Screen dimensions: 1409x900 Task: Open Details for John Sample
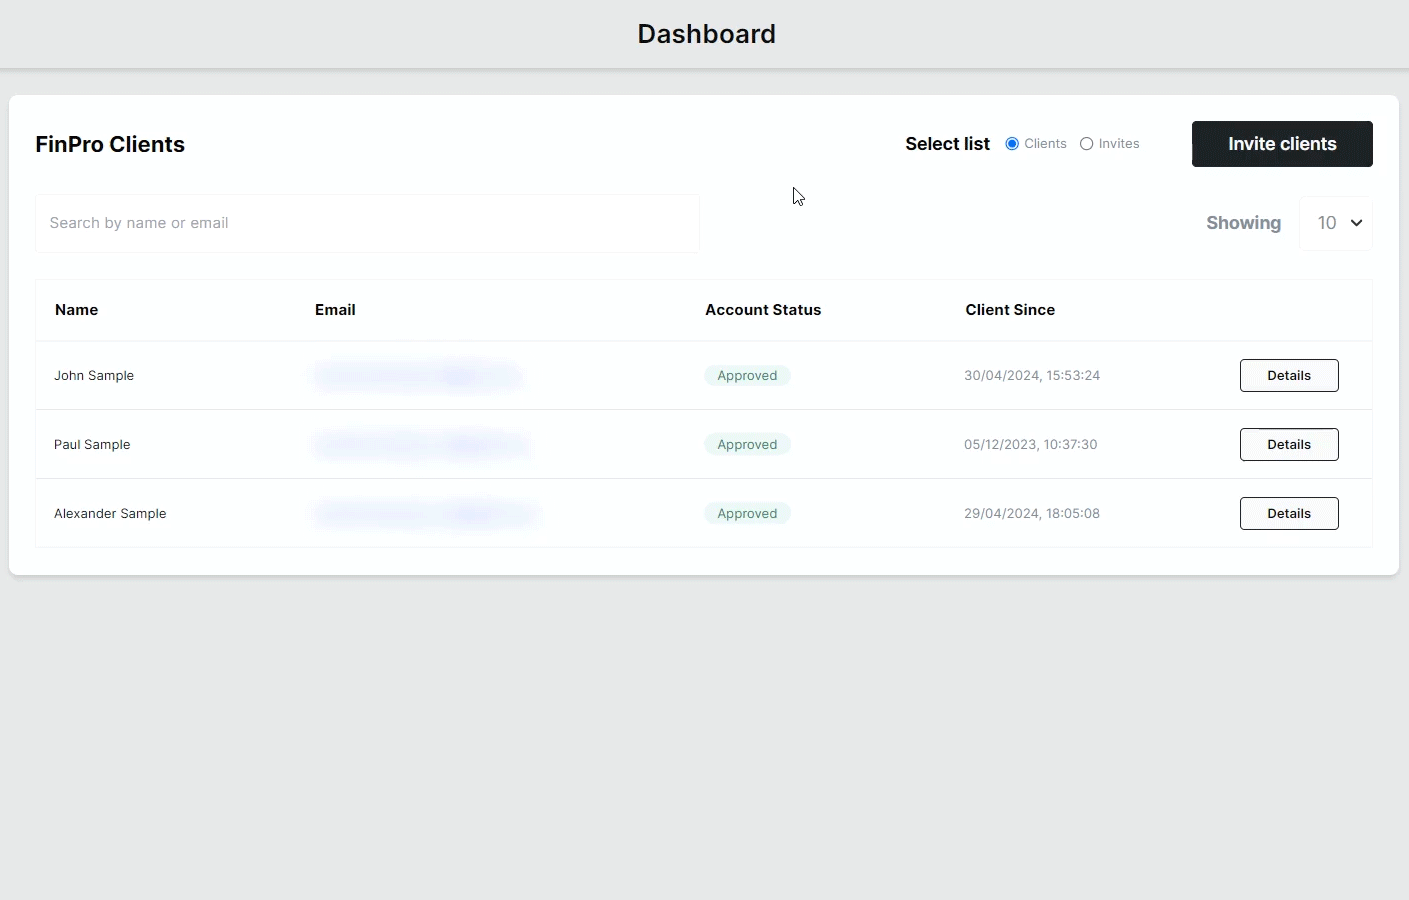[x=1288, y=375]
